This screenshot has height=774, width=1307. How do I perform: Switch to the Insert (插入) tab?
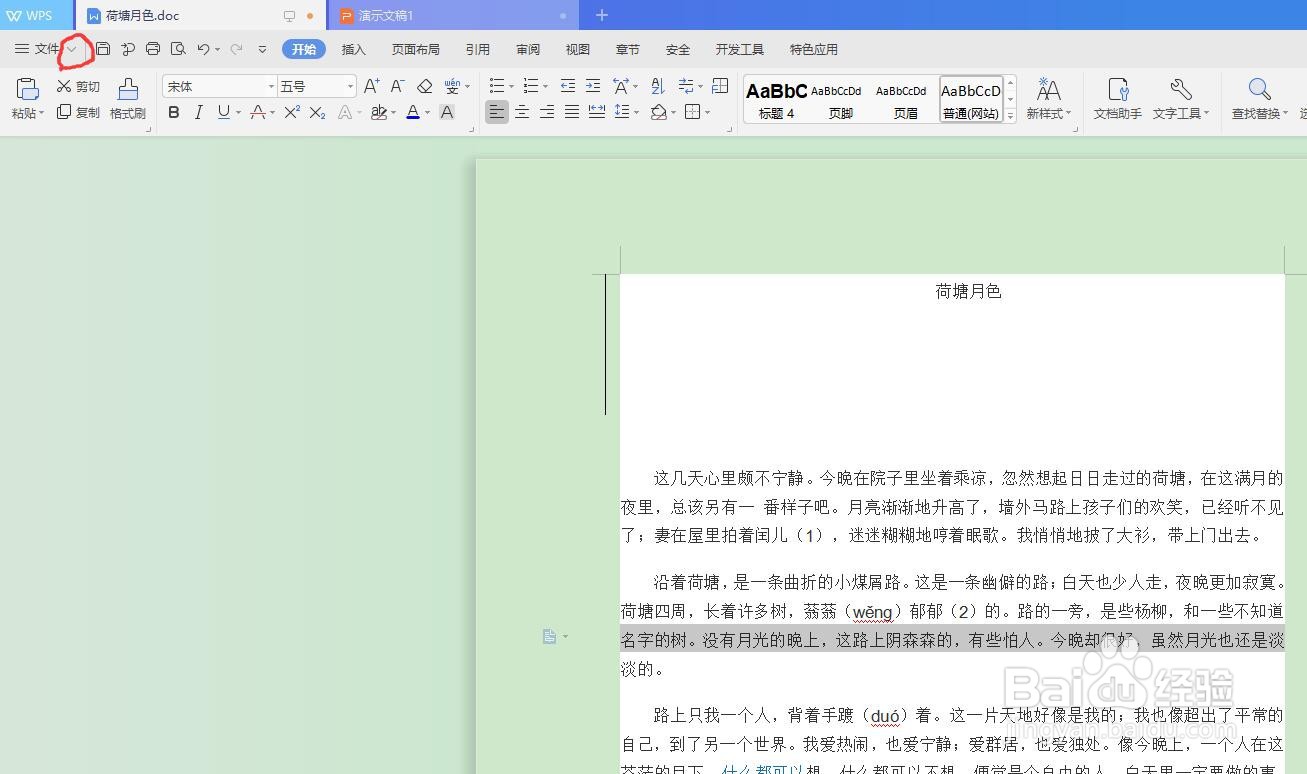point(354,49)
